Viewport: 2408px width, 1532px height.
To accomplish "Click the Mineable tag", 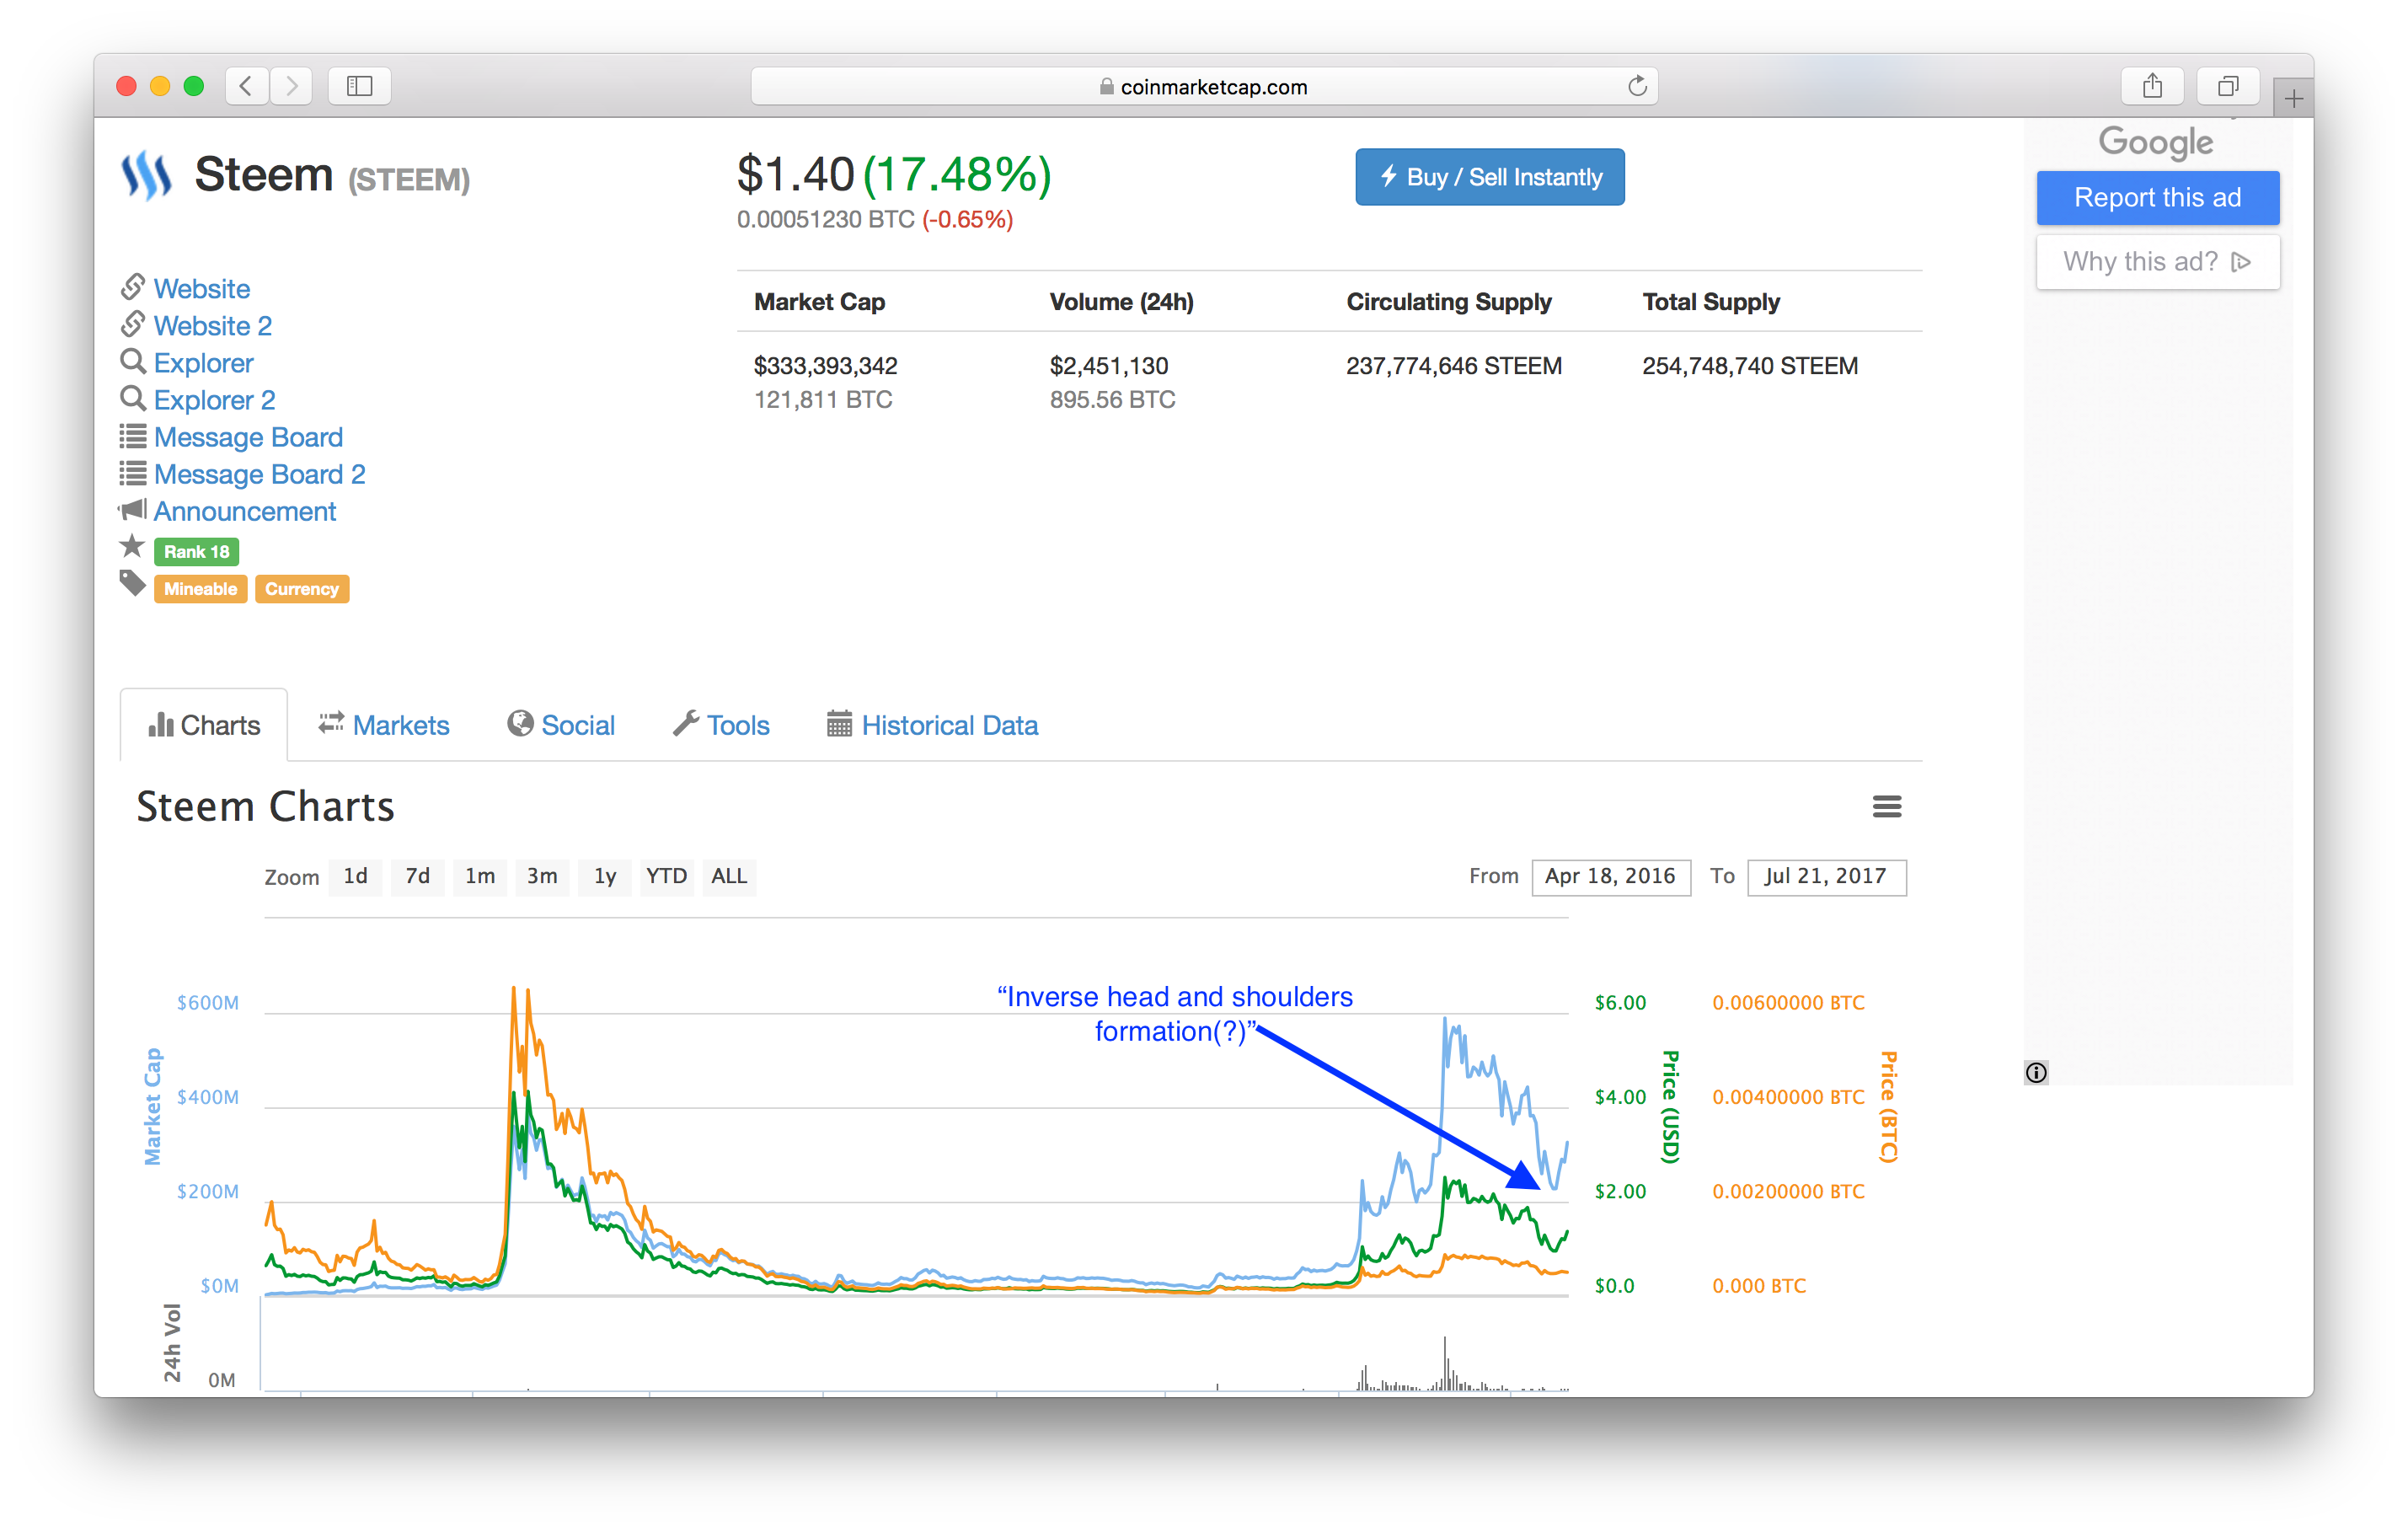I will [200, 588].
